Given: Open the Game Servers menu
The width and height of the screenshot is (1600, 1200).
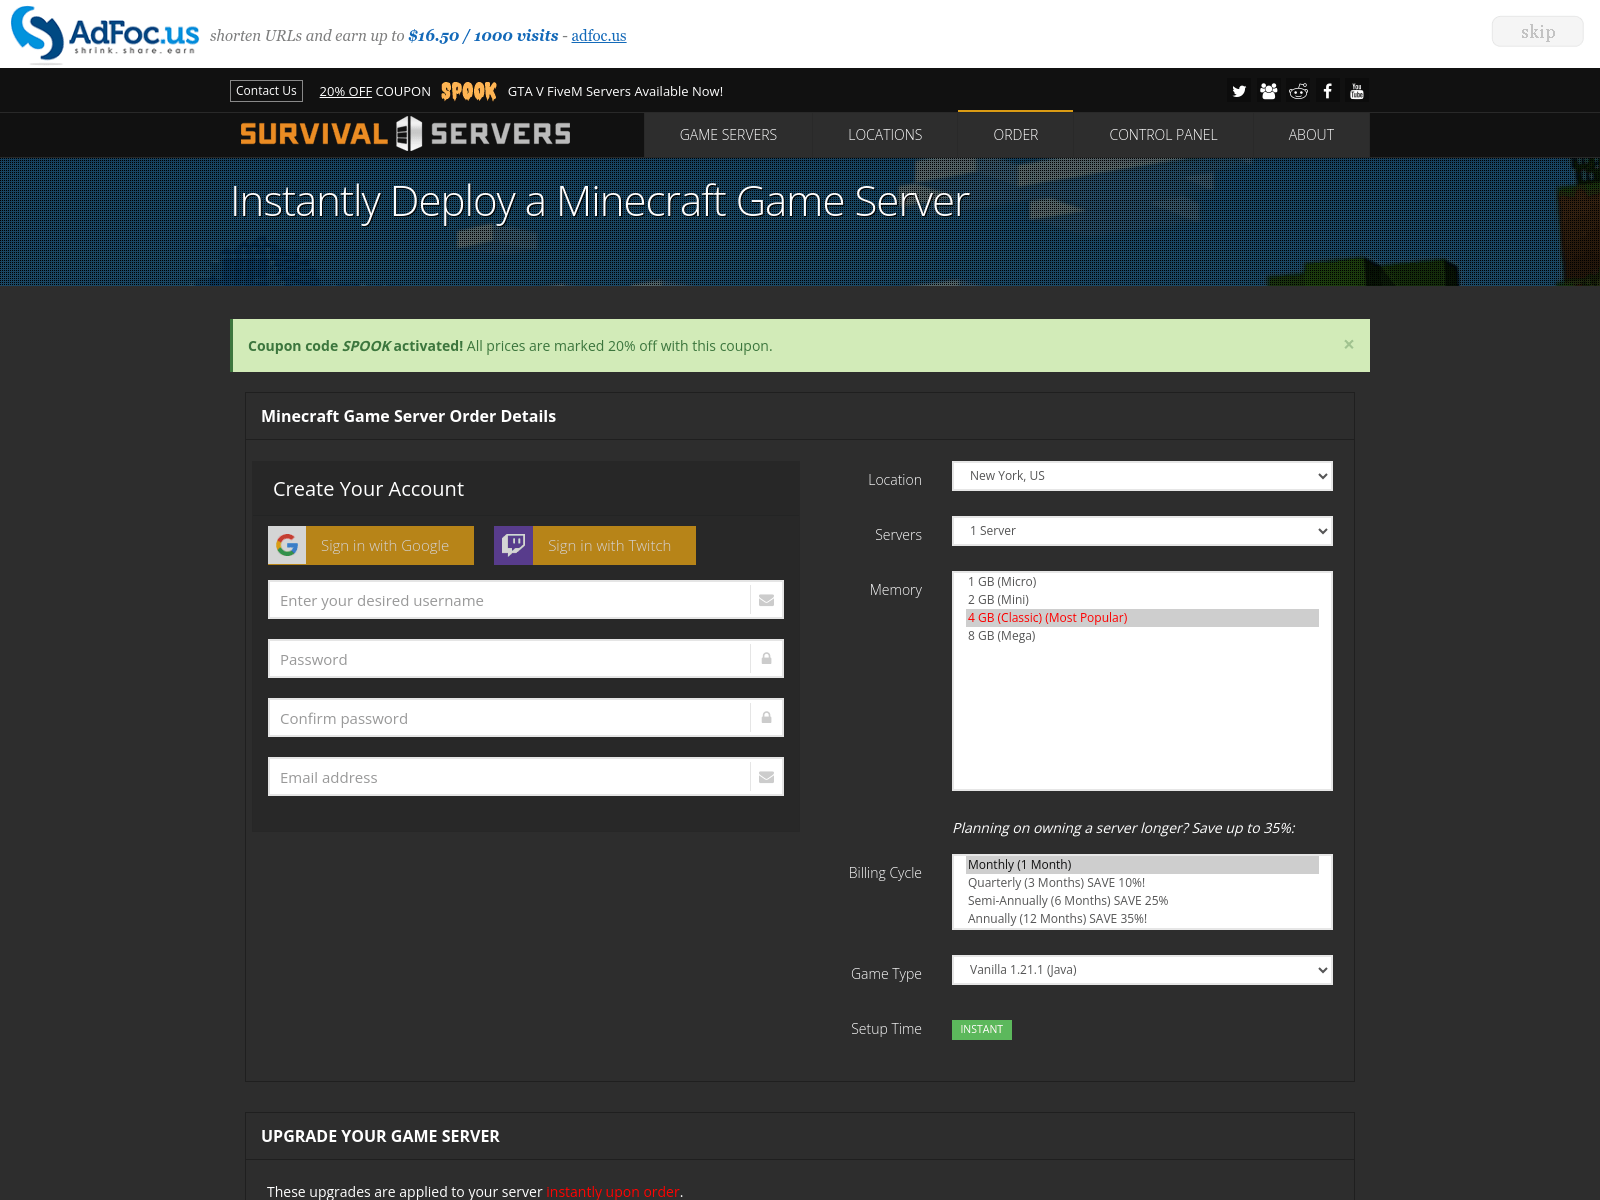Looking at the screenshot, I should 728,135.
